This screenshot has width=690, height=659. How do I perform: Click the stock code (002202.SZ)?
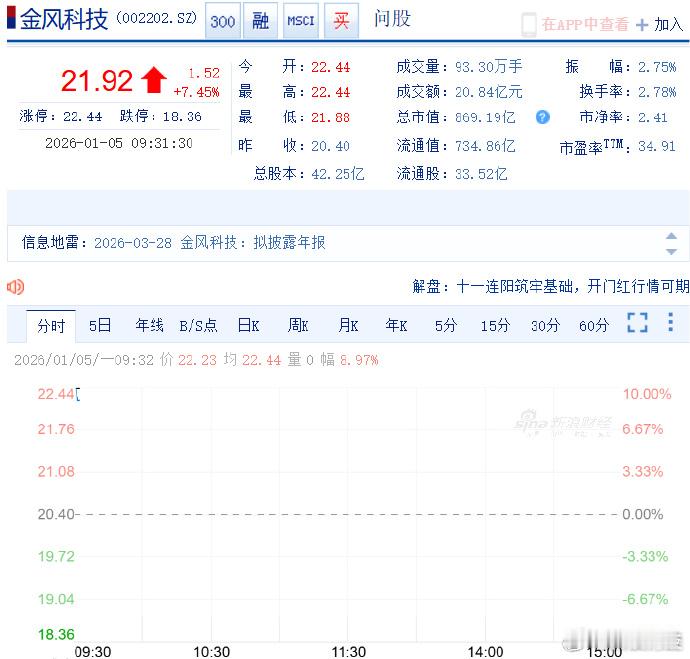click(156, 18)
